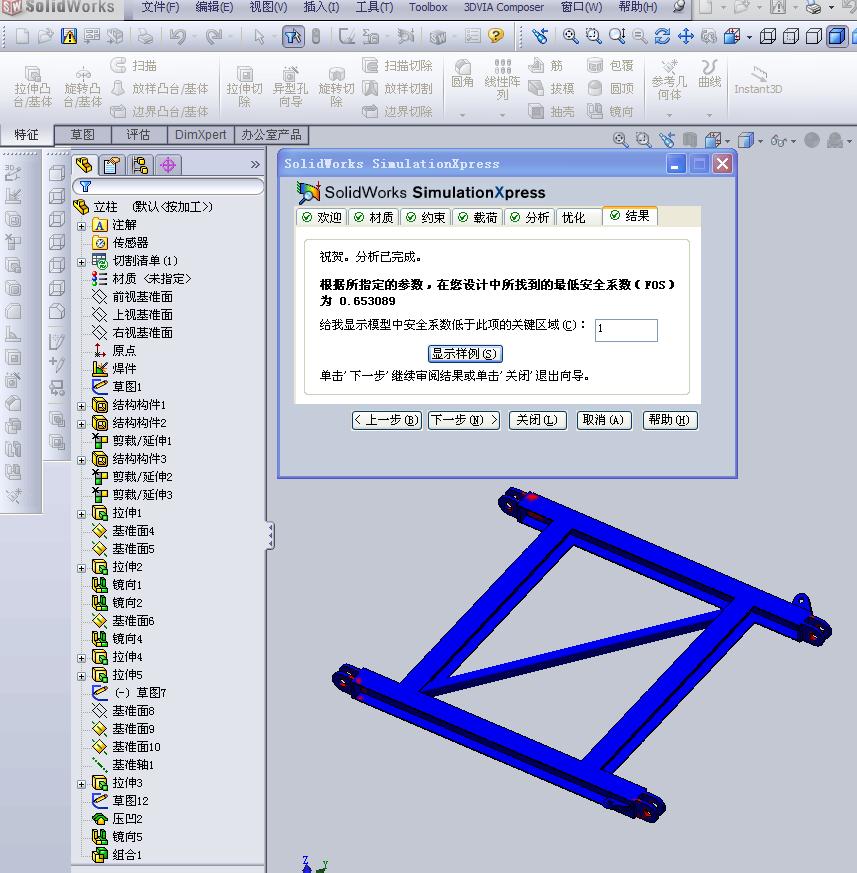Select 组合1 in feature tree

(x=117, y=855)
